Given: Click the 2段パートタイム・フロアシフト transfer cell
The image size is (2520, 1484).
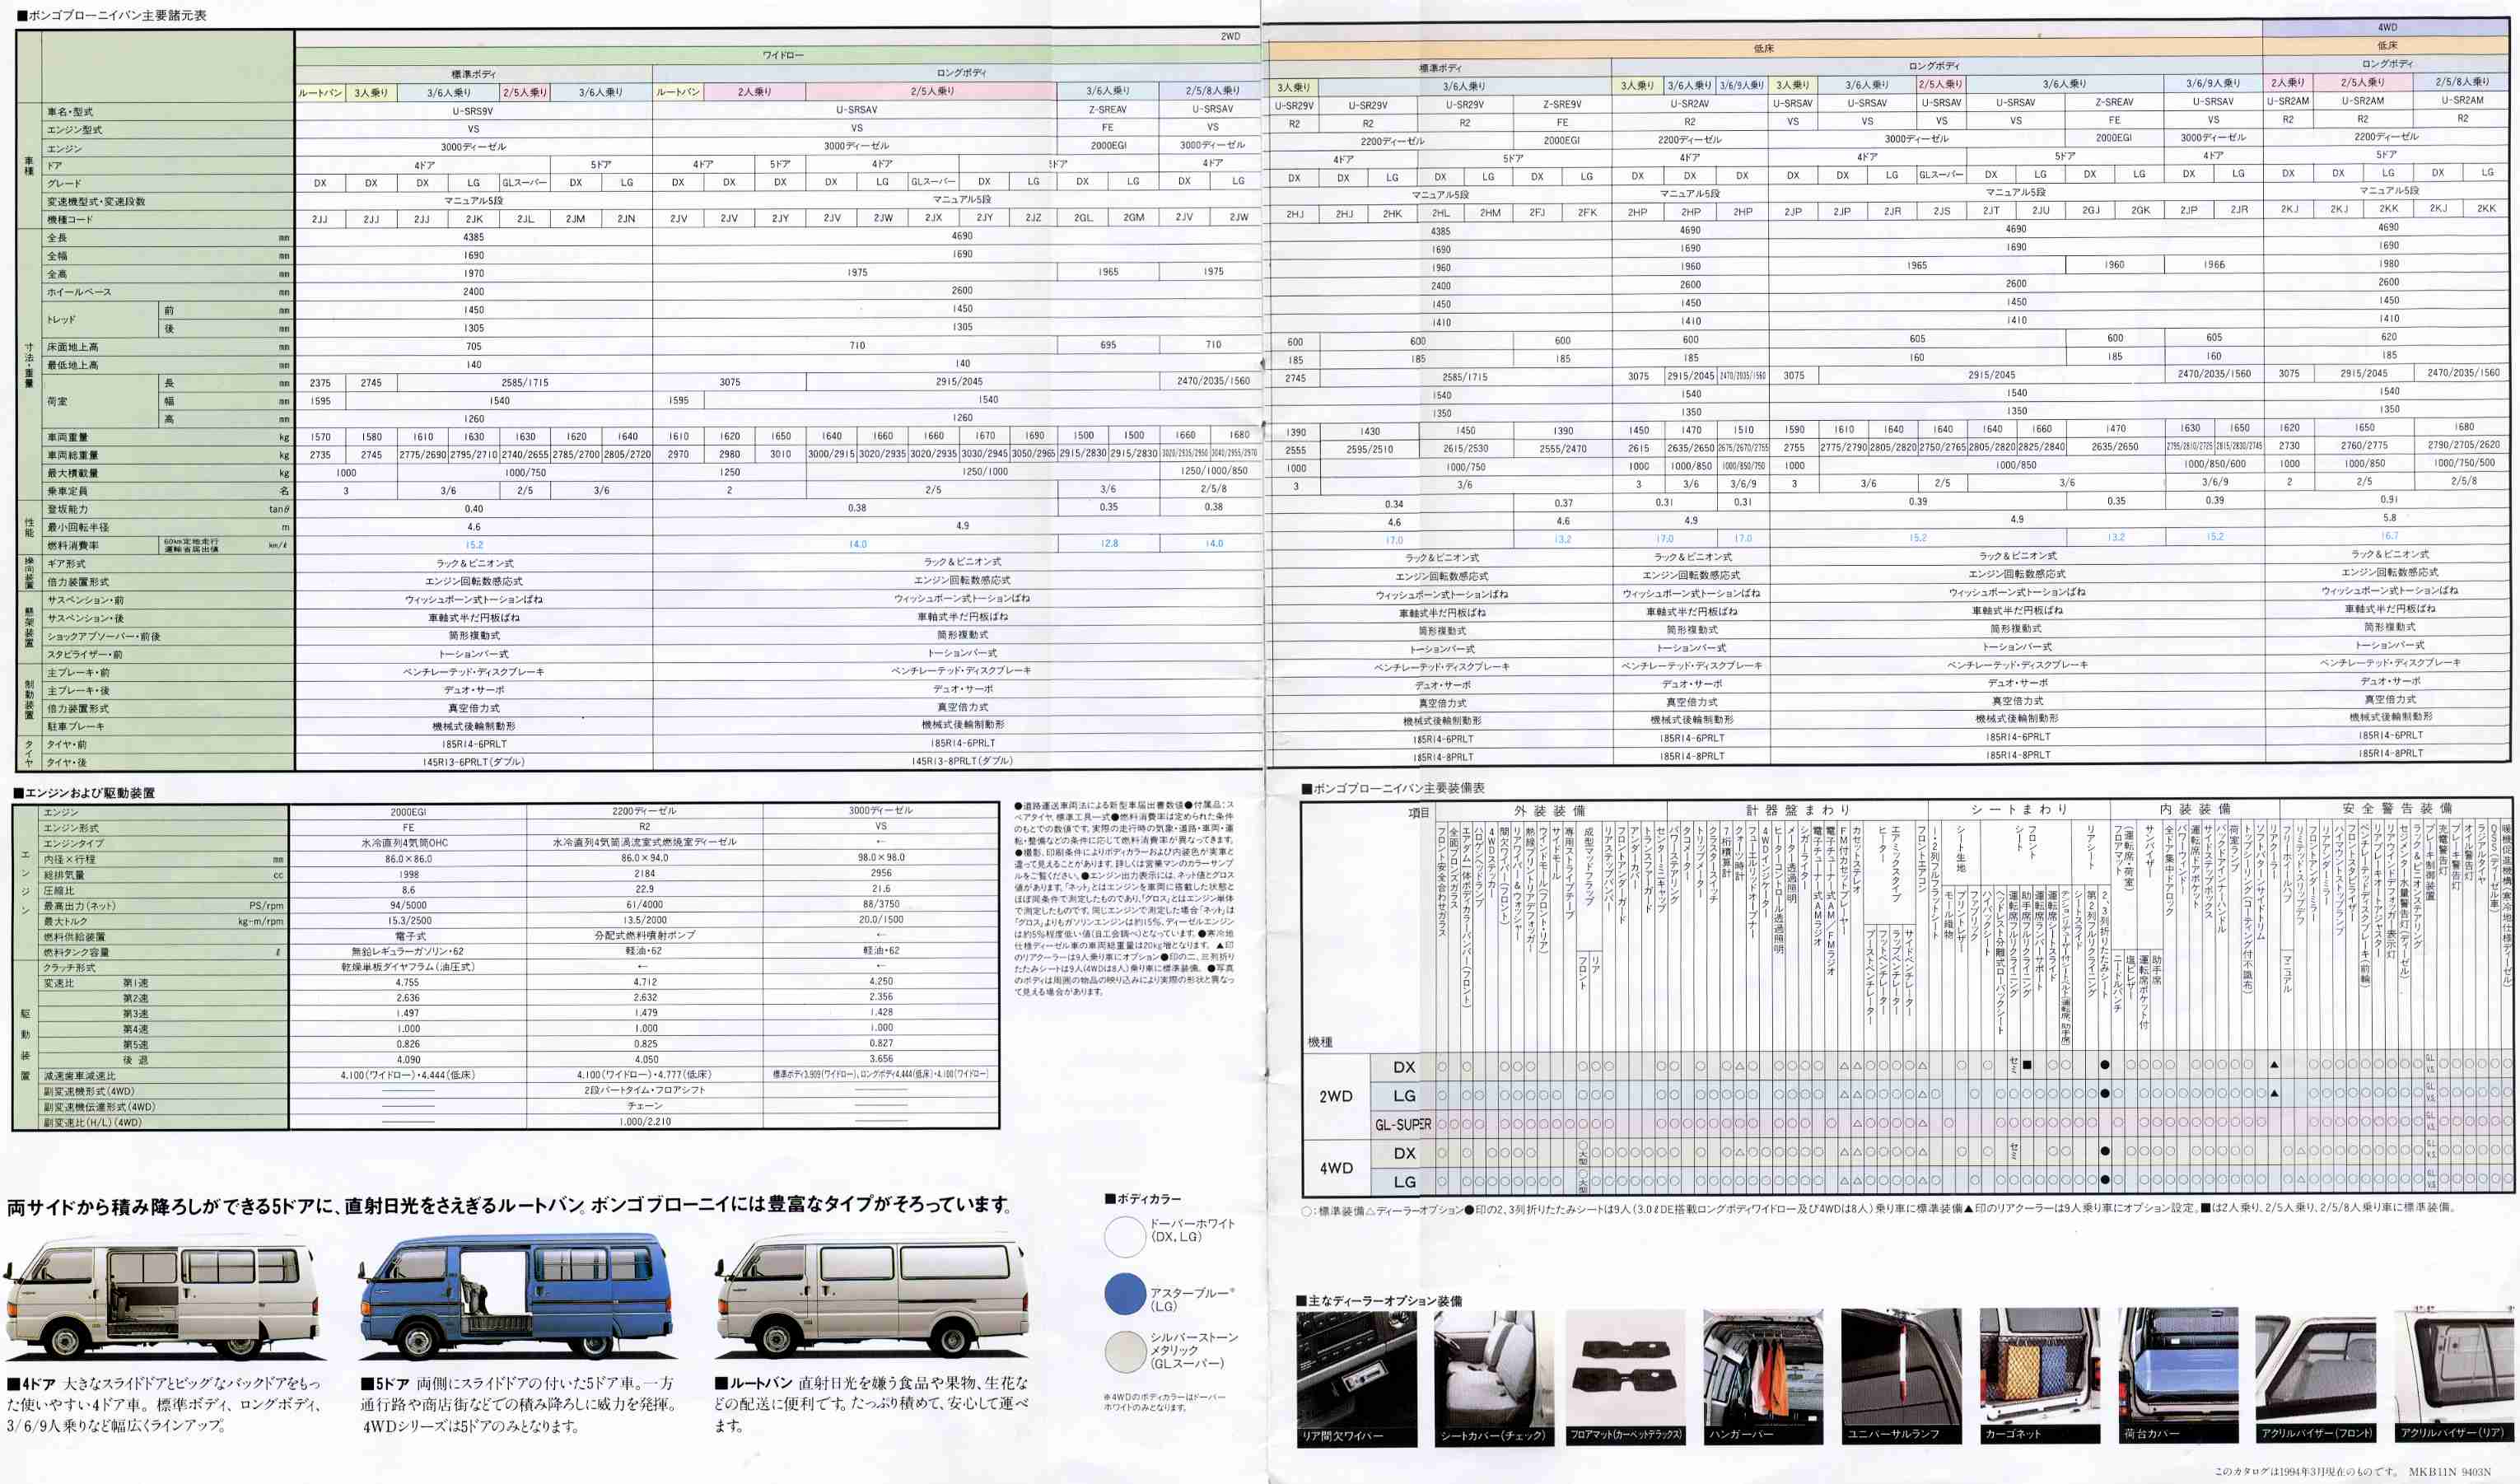Looking at the screenshot, I should tap(645, 1090).
